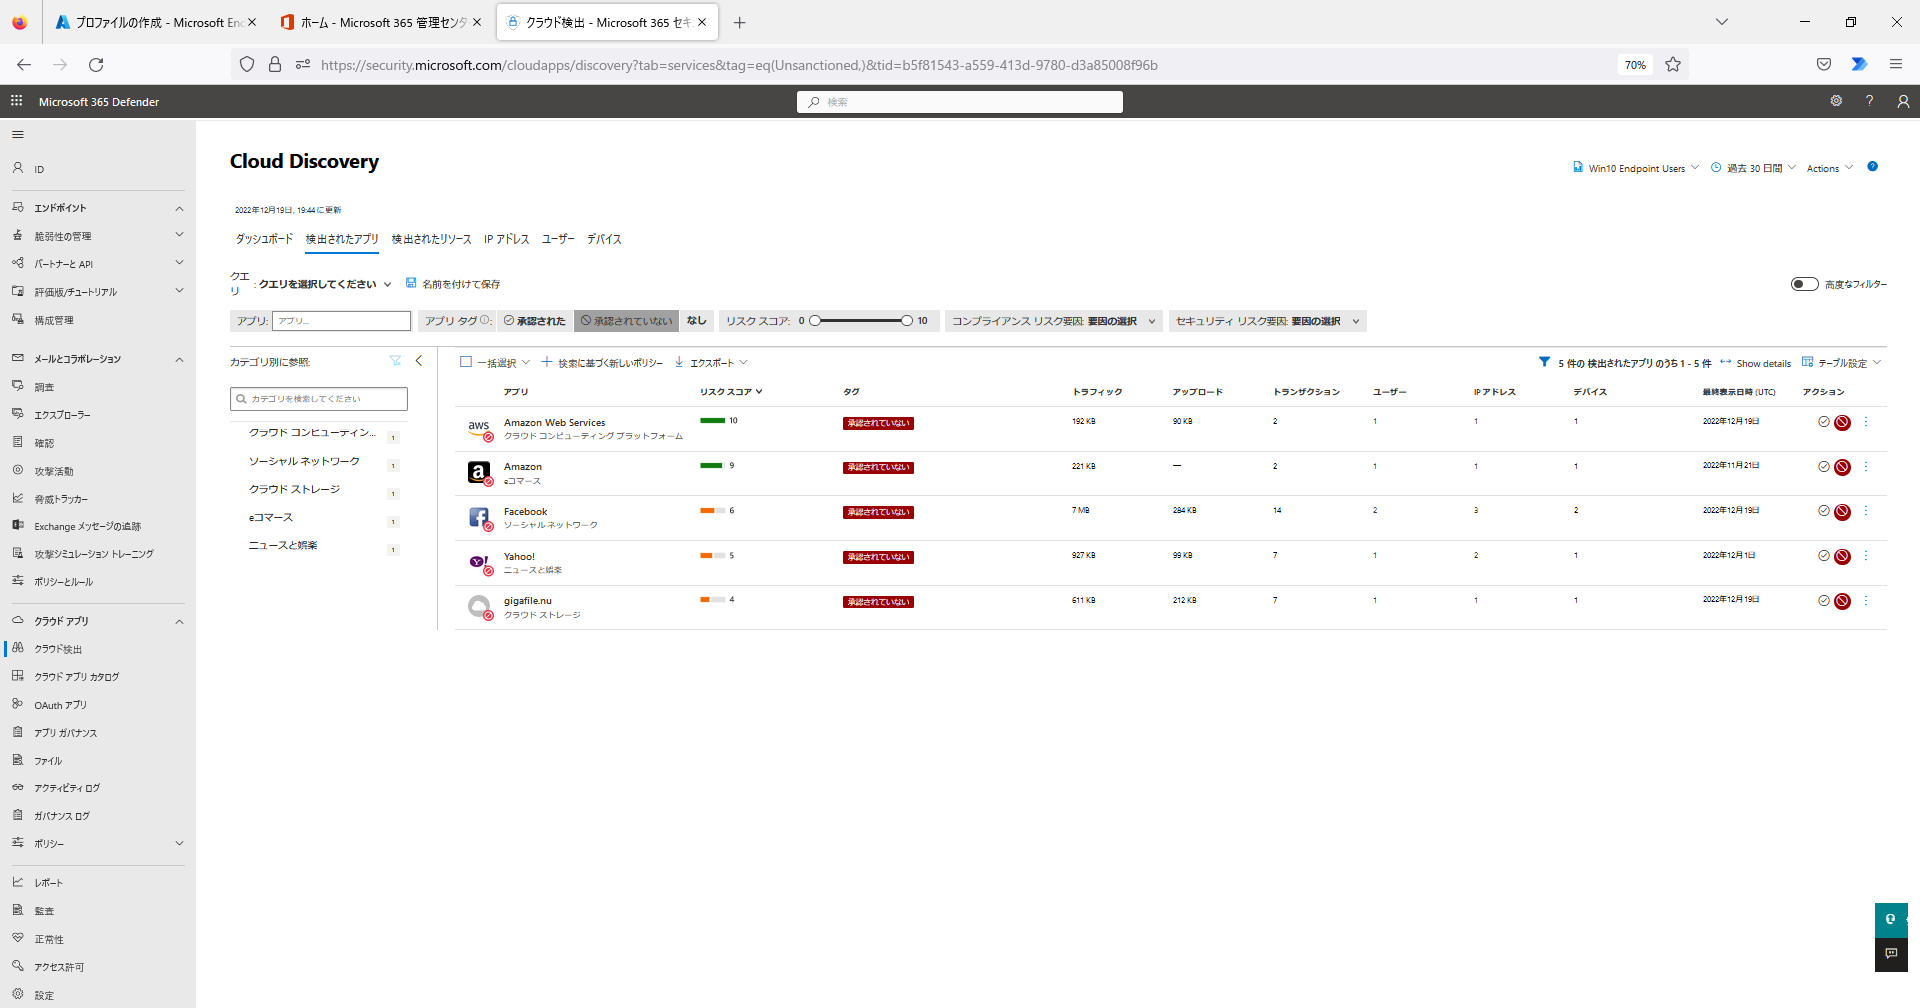Collapse the category browse panel arrow
The height and width of the screenshot is (1008, 1920).
[419, 361]
